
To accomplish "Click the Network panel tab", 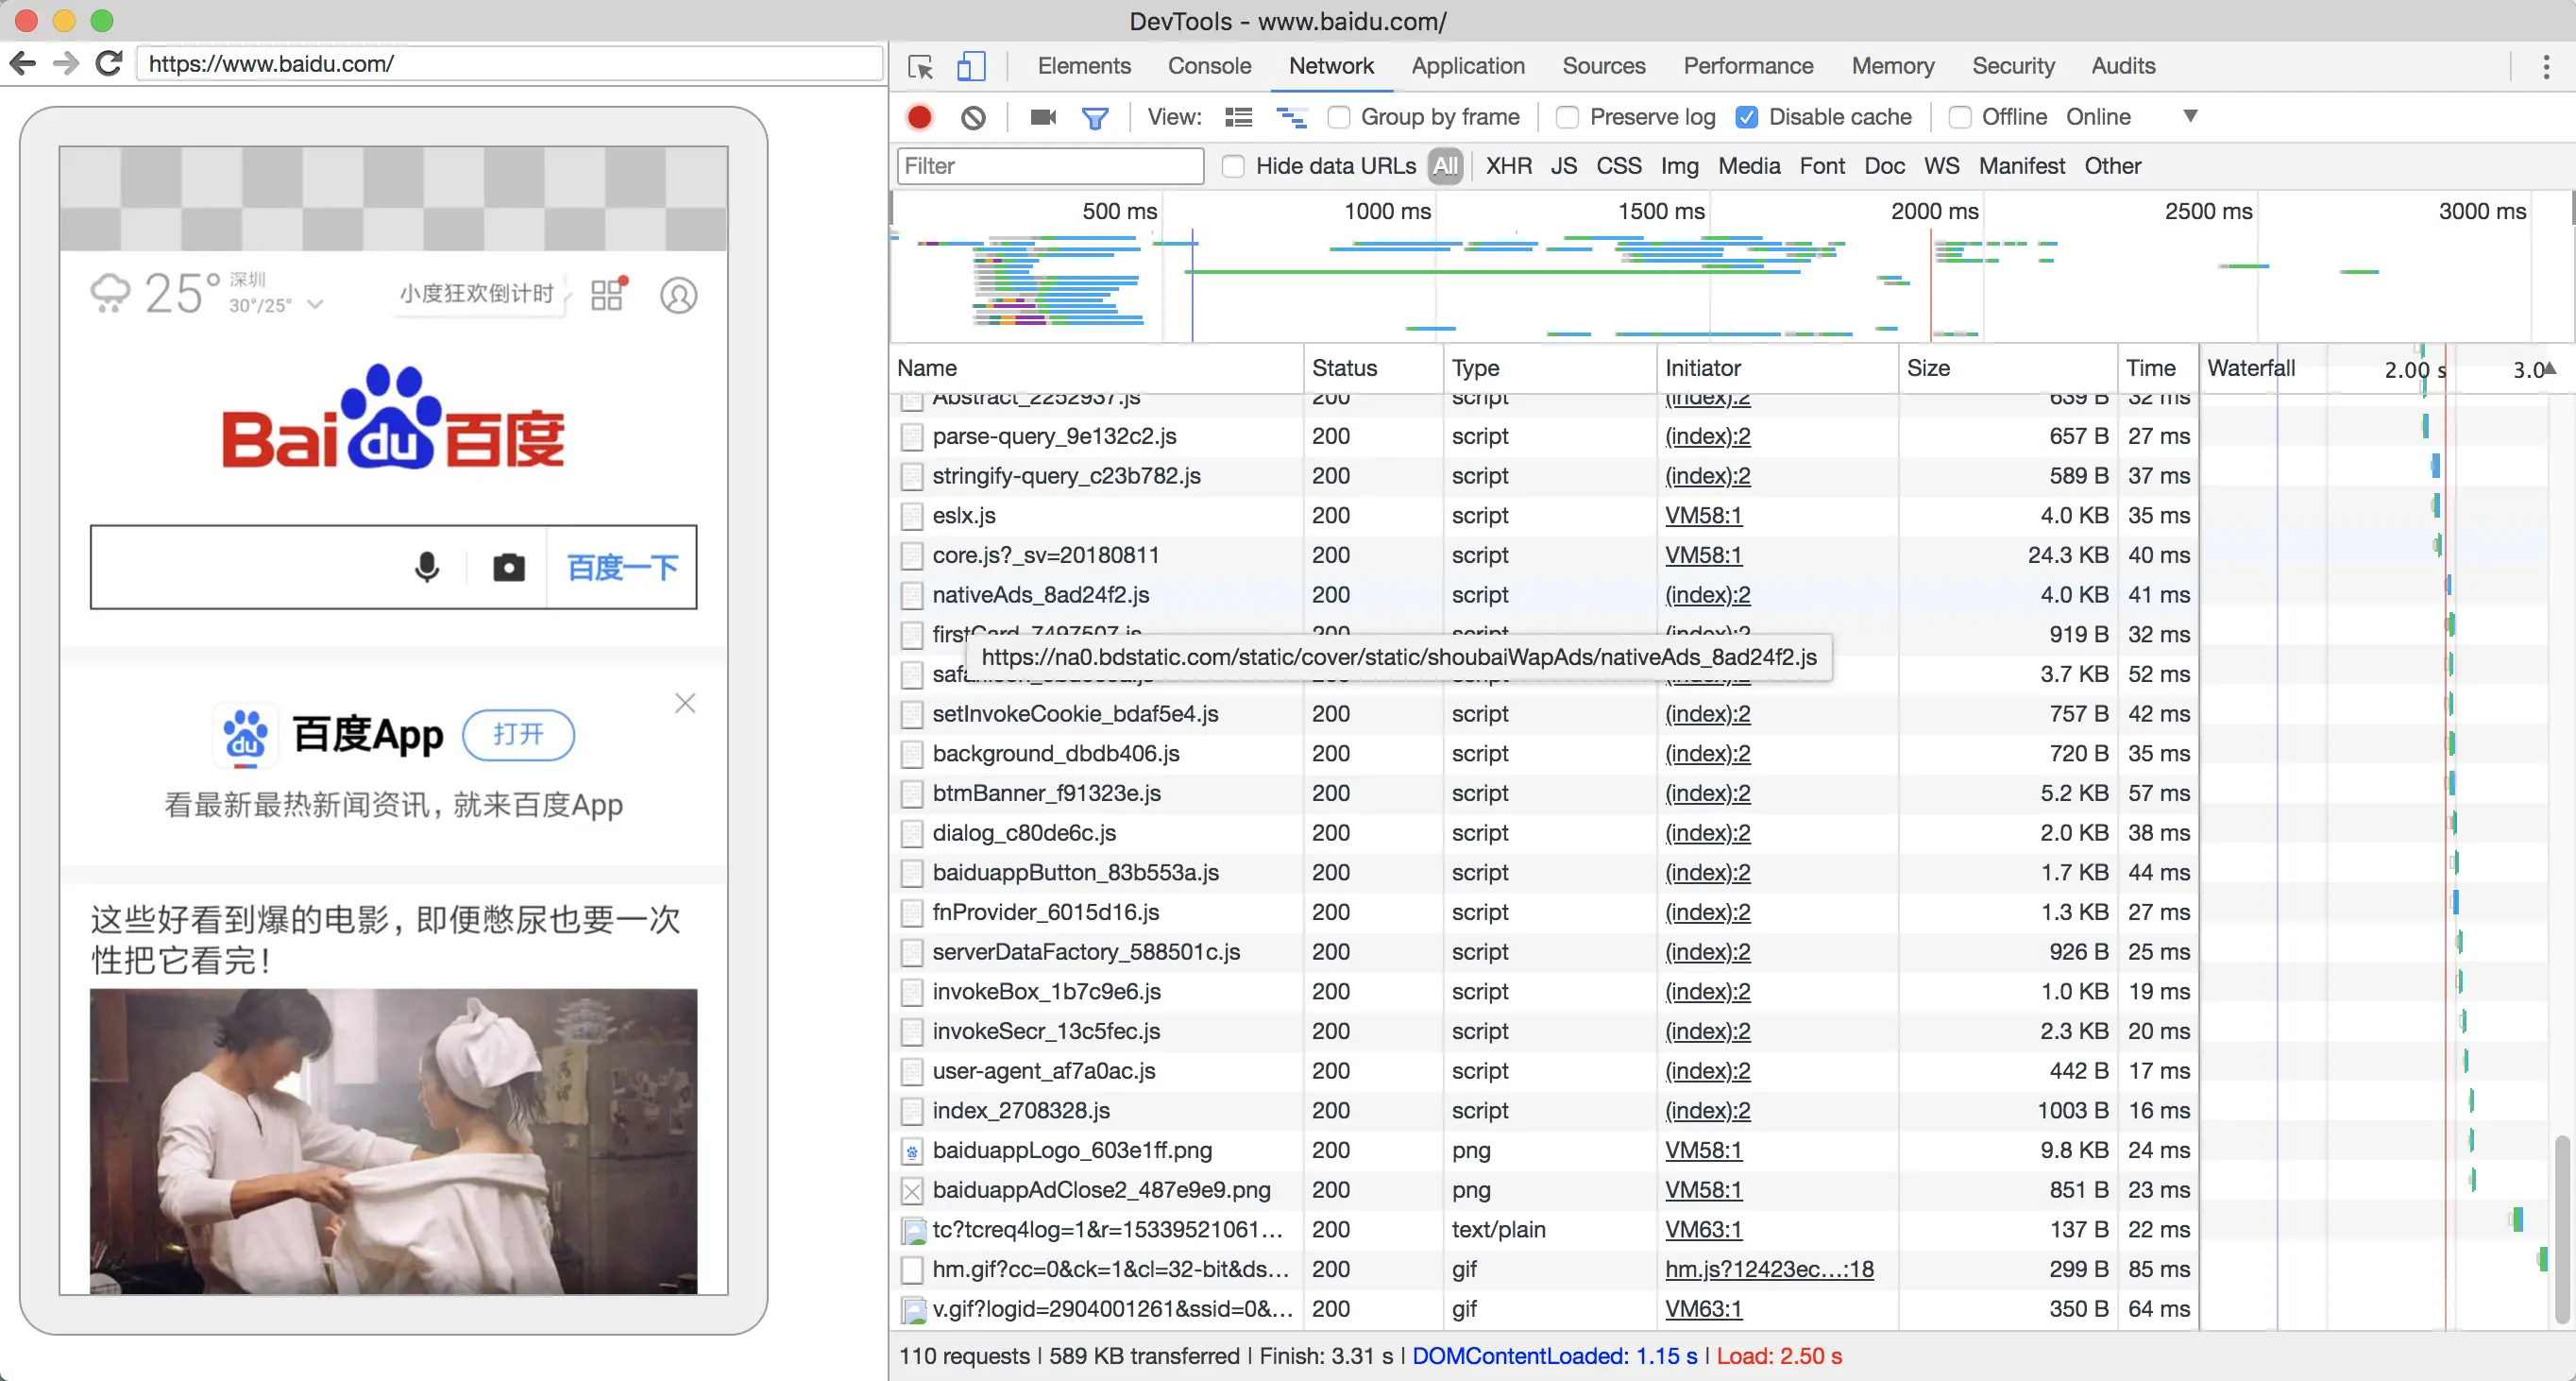I will (1332, 65).
